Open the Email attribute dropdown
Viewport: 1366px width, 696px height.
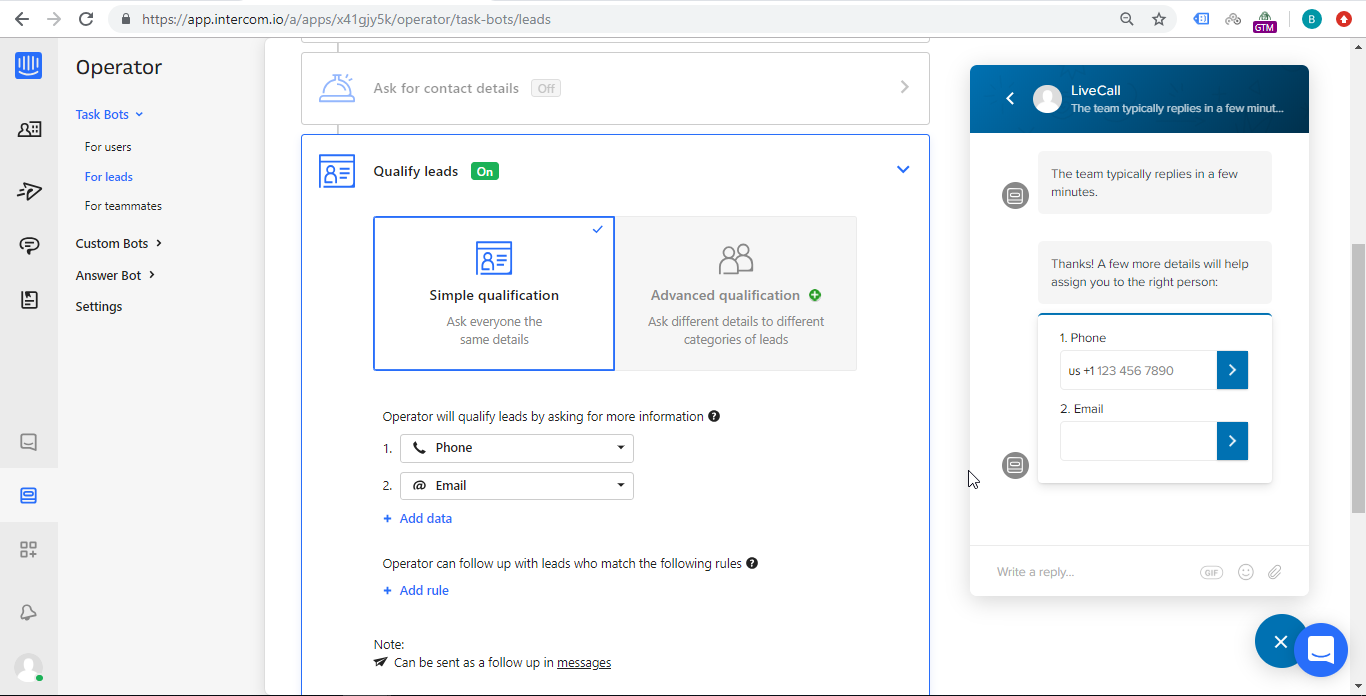tap(517, 486)
